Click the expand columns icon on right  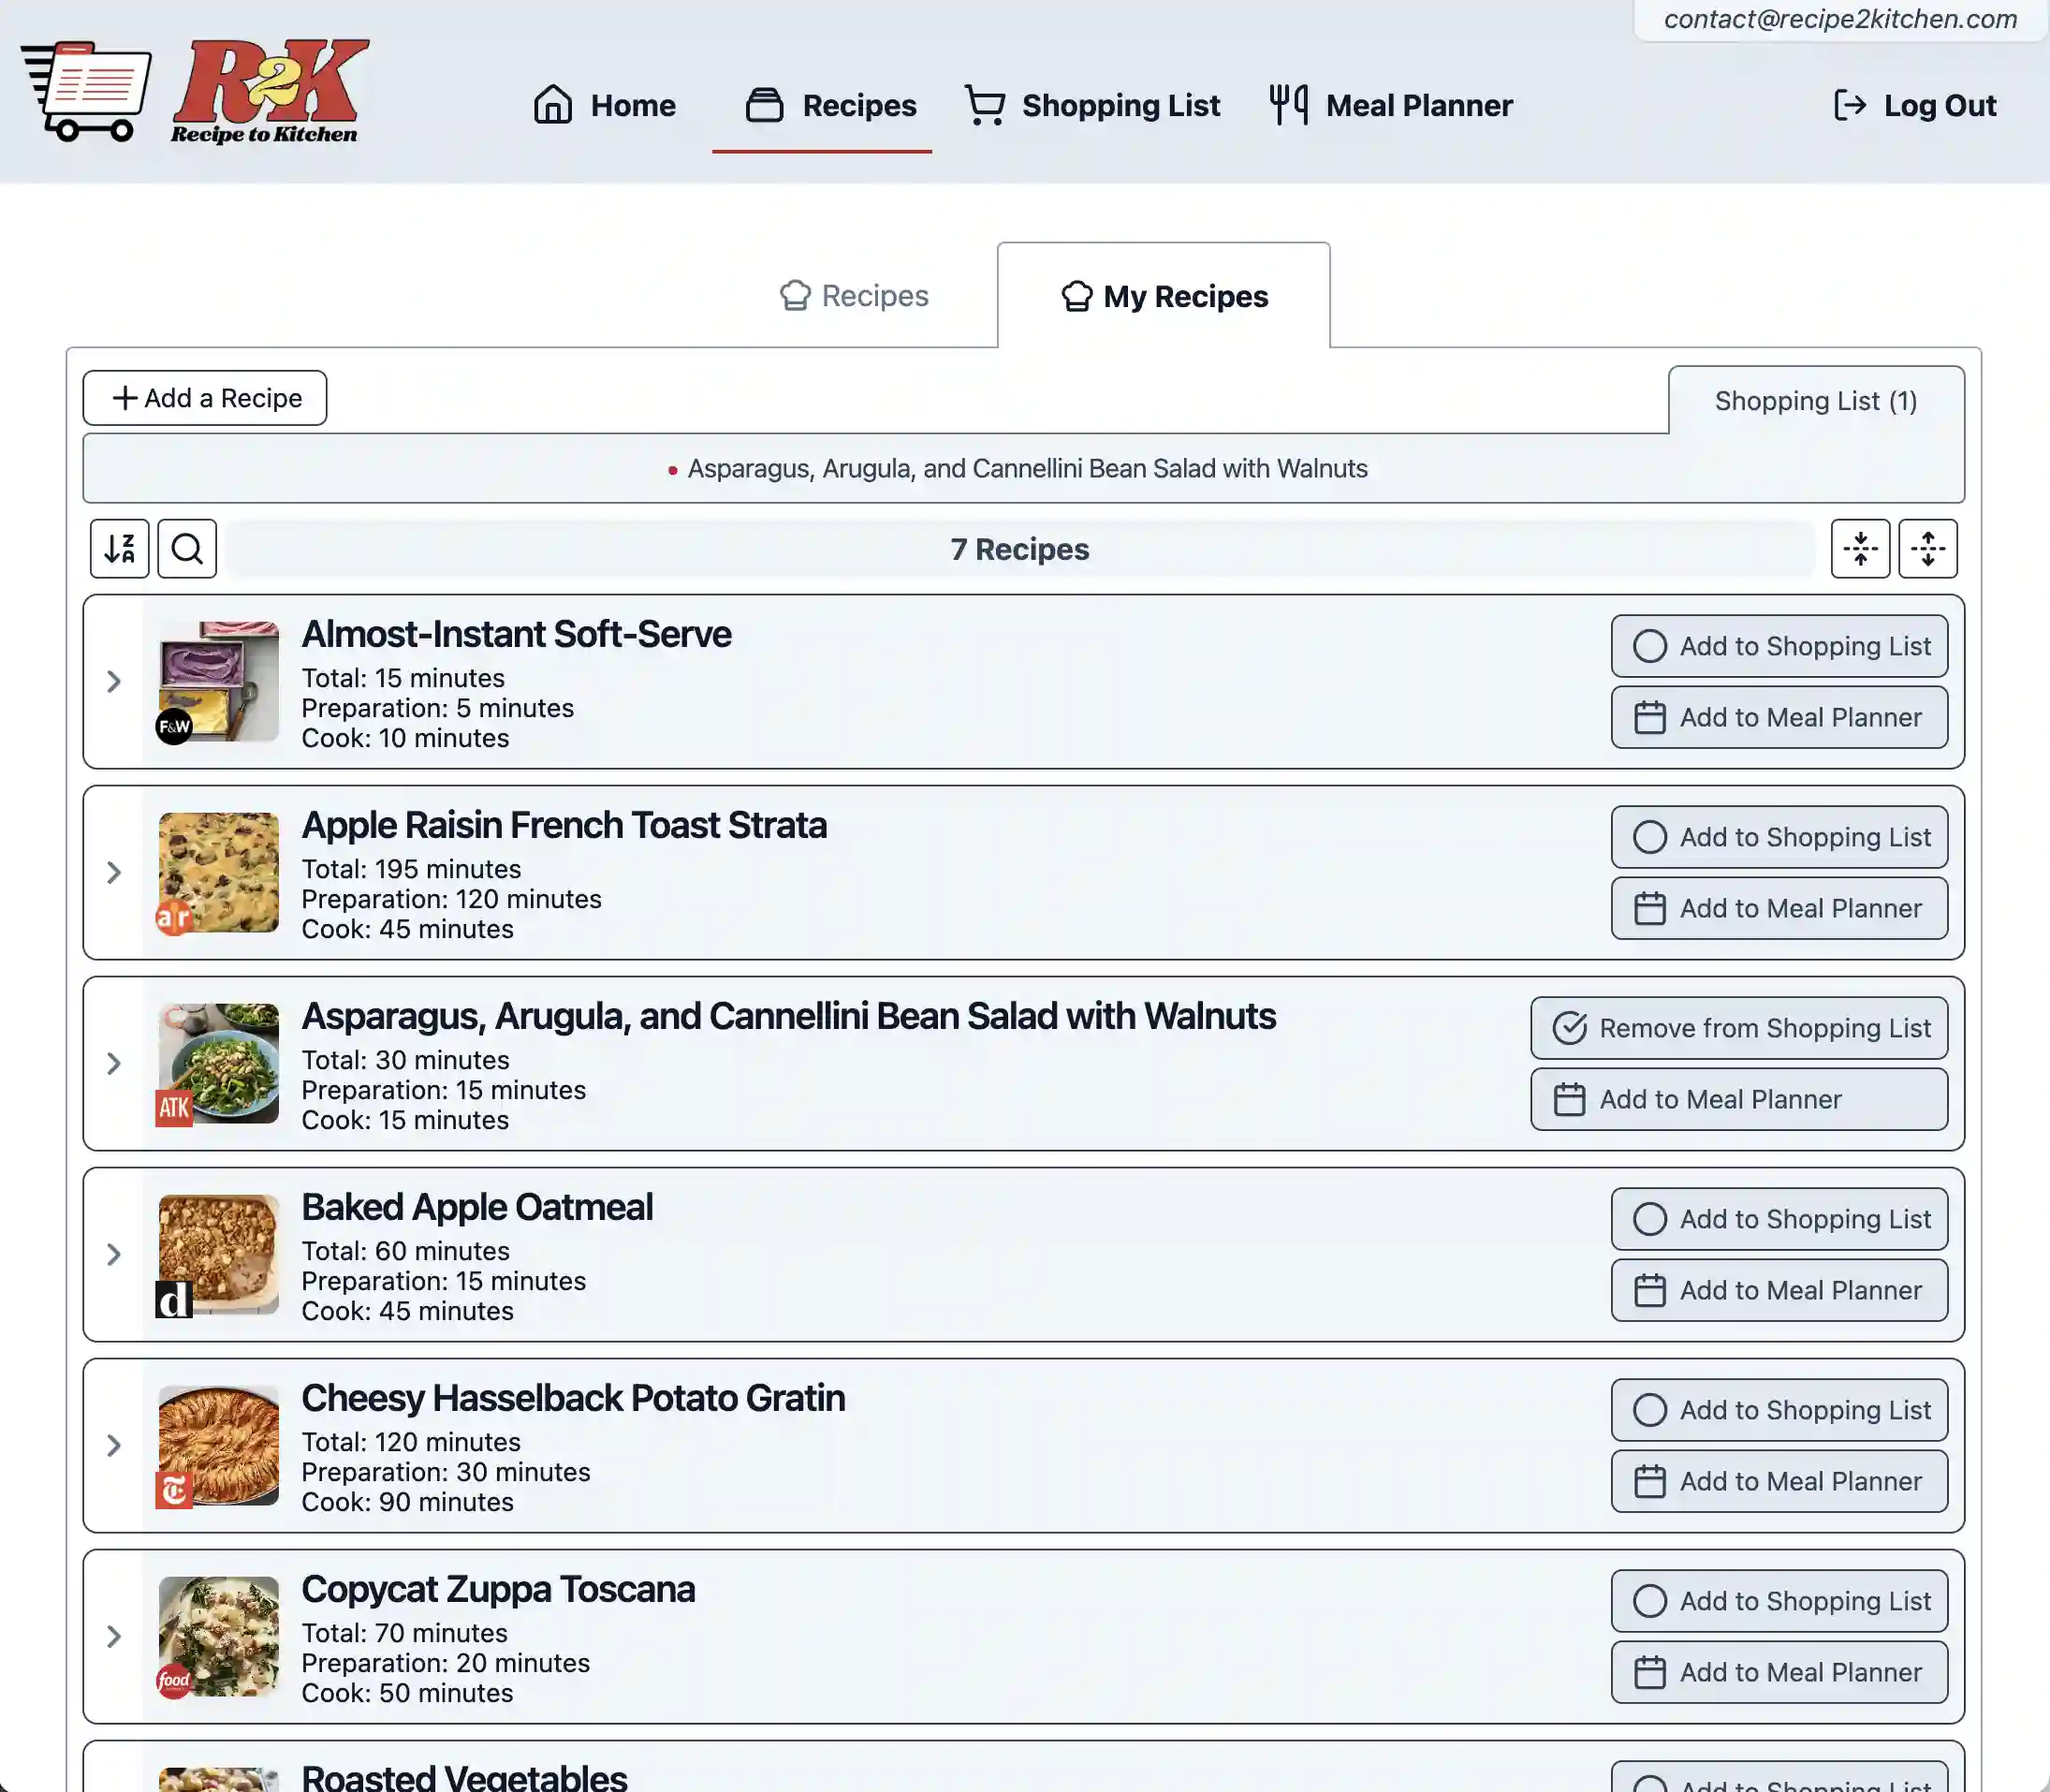pyautogui.click(x=1928, y=548)
